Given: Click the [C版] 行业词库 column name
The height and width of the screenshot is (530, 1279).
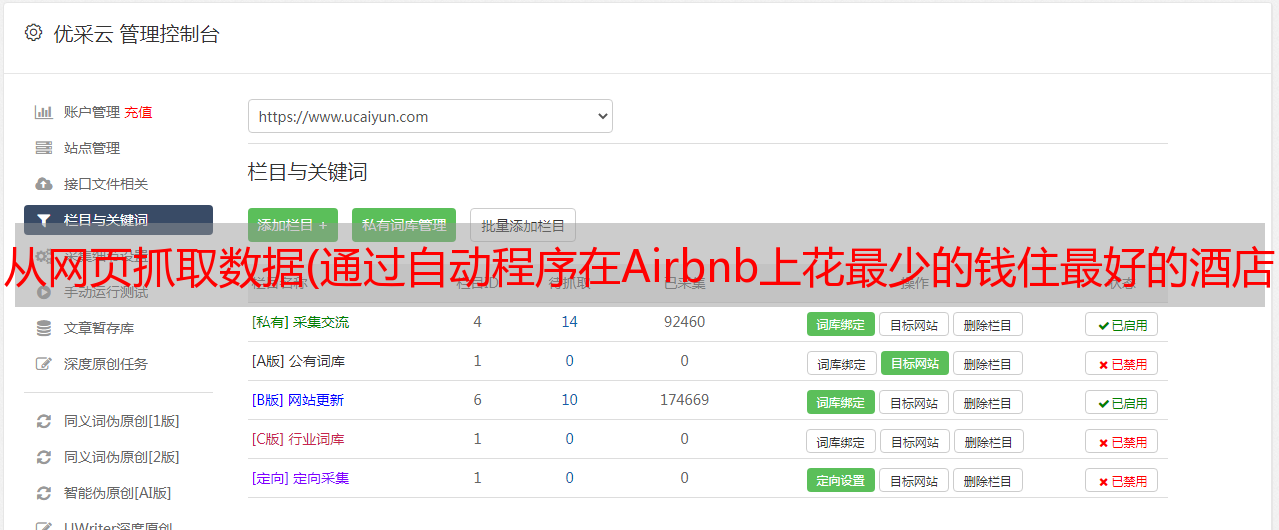Looking at the screenshot, I should [x=298, y=439].
